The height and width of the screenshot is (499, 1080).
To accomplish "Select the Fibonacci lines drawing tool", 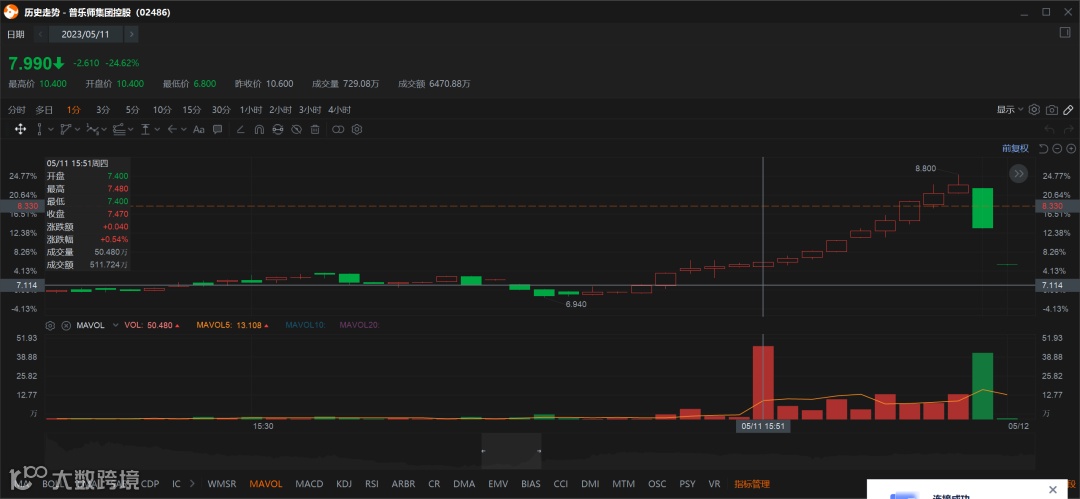I will 118,129.
